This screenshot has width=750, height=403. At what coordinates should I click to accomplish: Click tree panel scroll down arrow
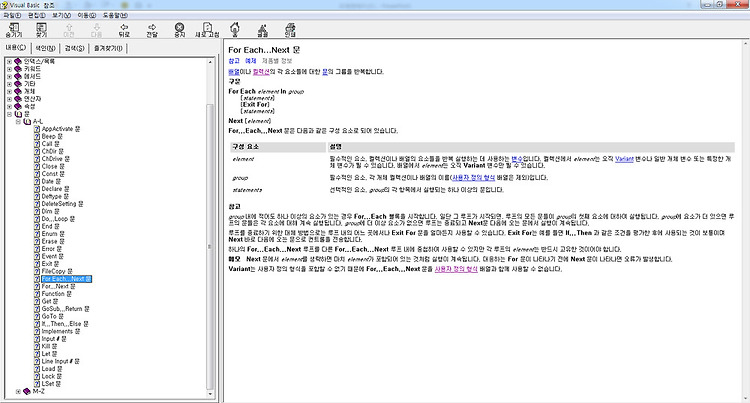pos(210,394)
